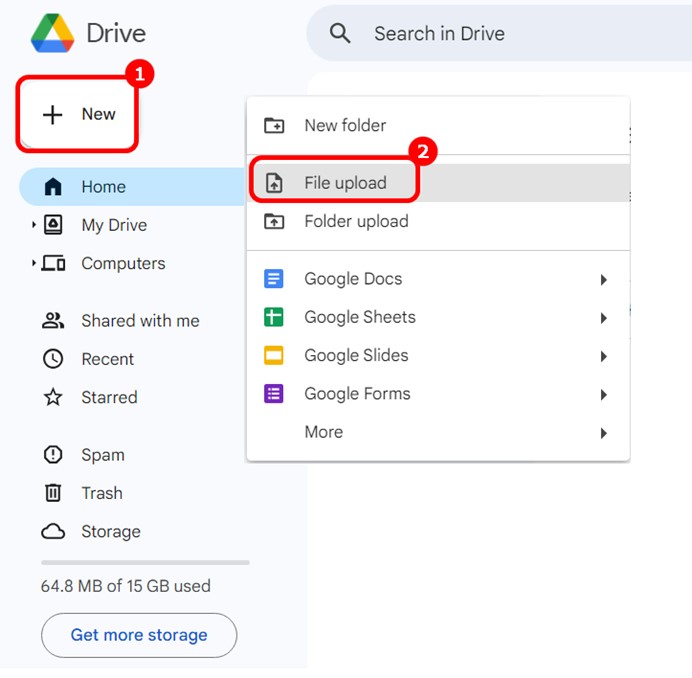Viewport: 692px width, 678px height.
Task: Click the Storage cloud icon
Action: click(53, 531)
